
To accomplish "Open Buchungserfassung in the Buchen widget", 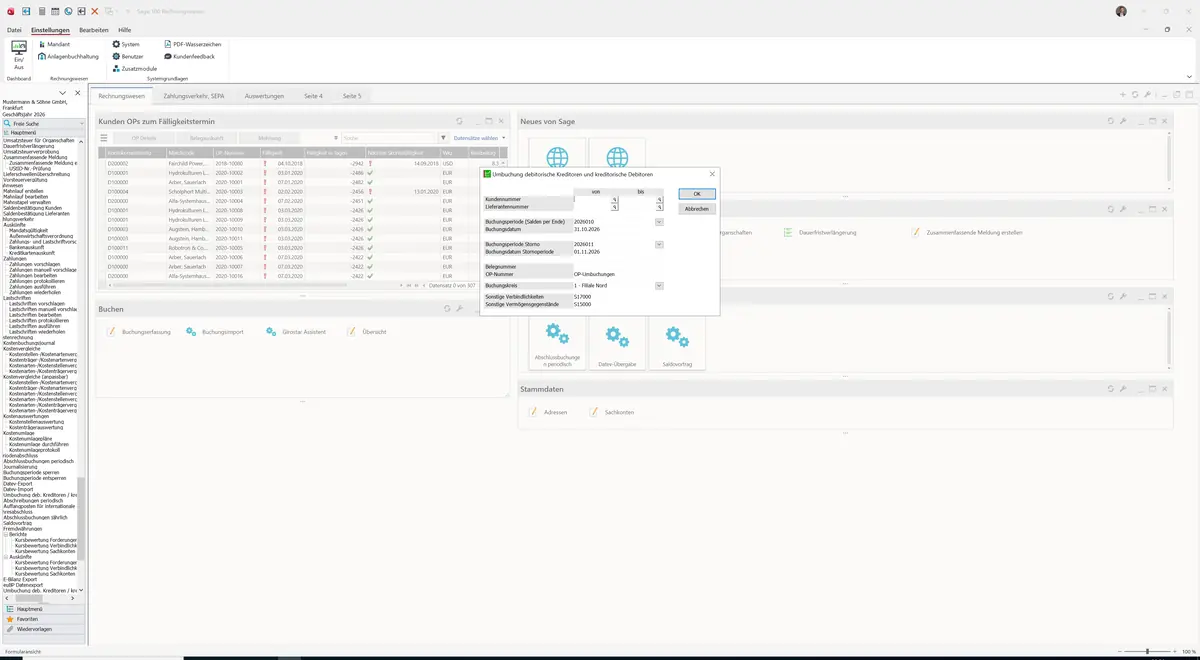I will (x=140, y=331).
